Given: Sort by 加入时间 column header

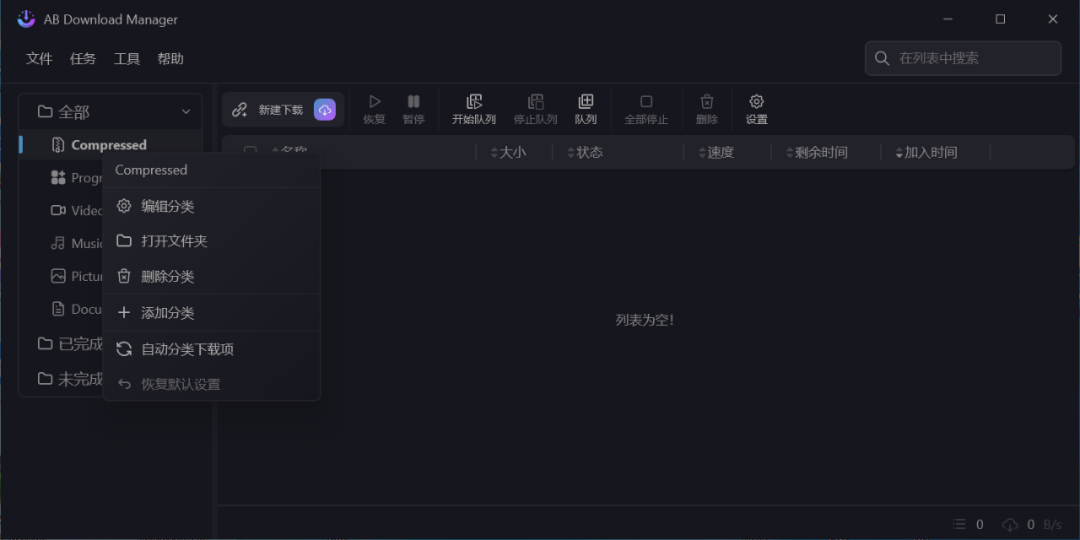Looking at the screenshot, I should point(926,152).
